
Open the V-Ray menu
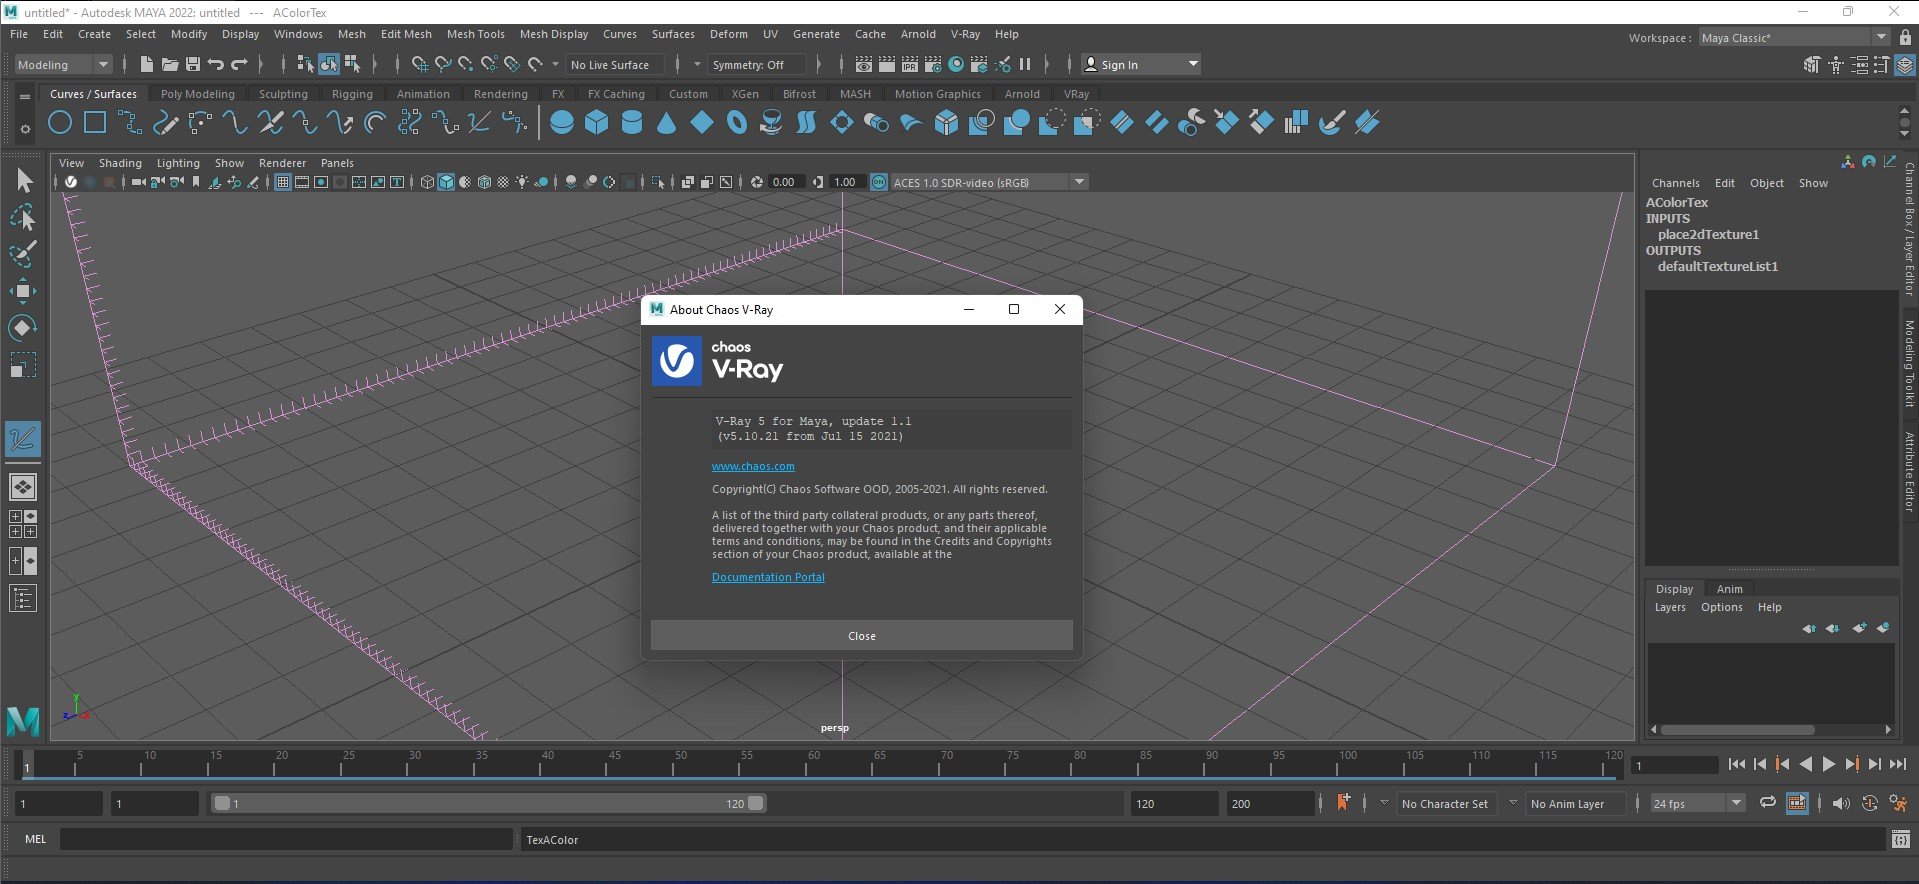point(965,34)
